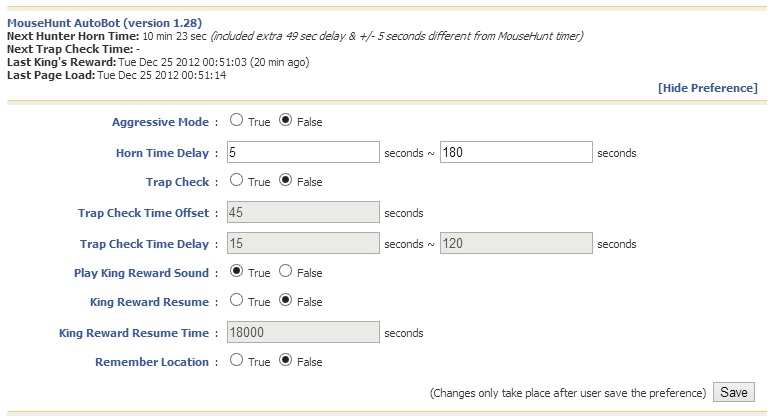Enable Trap Check True option

click(236, 181)
